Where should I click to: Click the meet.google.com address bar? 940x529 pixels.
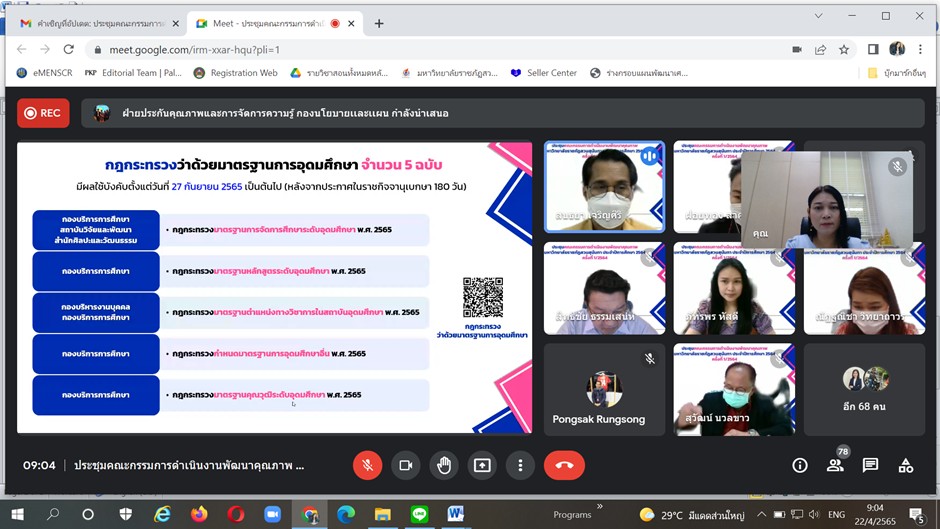click(400, 49)
